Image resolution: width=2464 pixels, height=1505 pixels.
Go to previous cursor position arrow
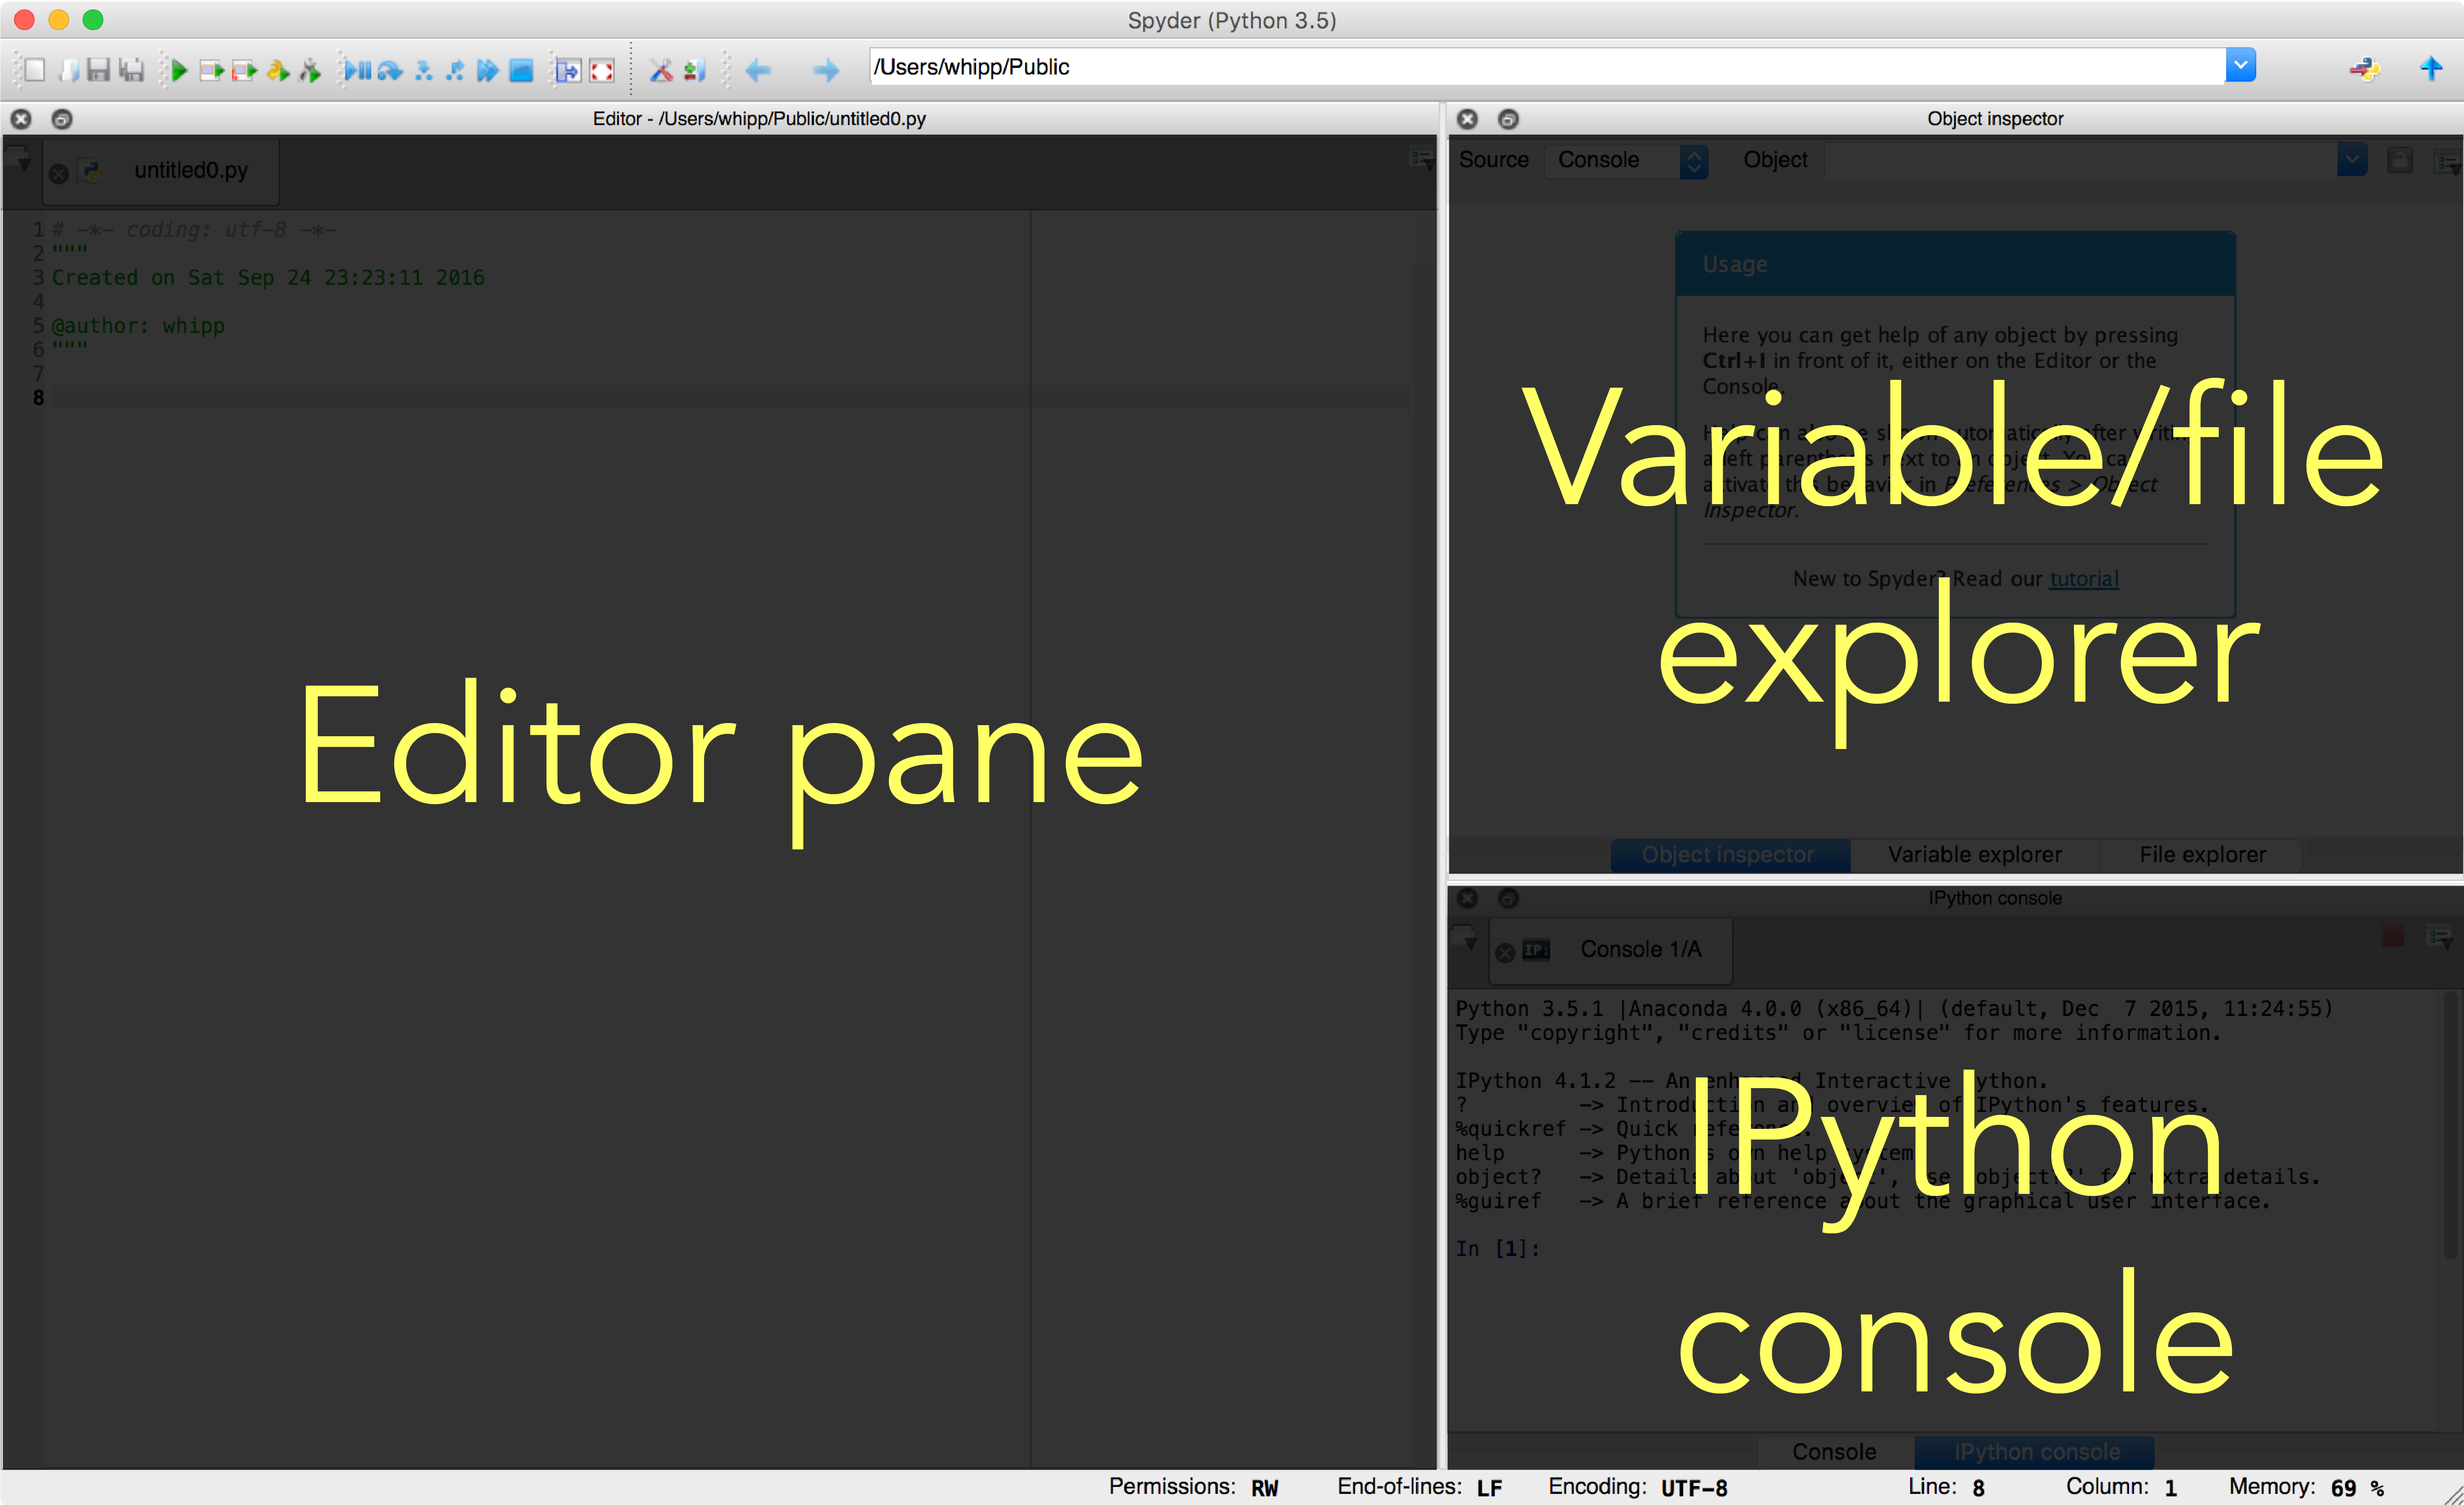758,69
